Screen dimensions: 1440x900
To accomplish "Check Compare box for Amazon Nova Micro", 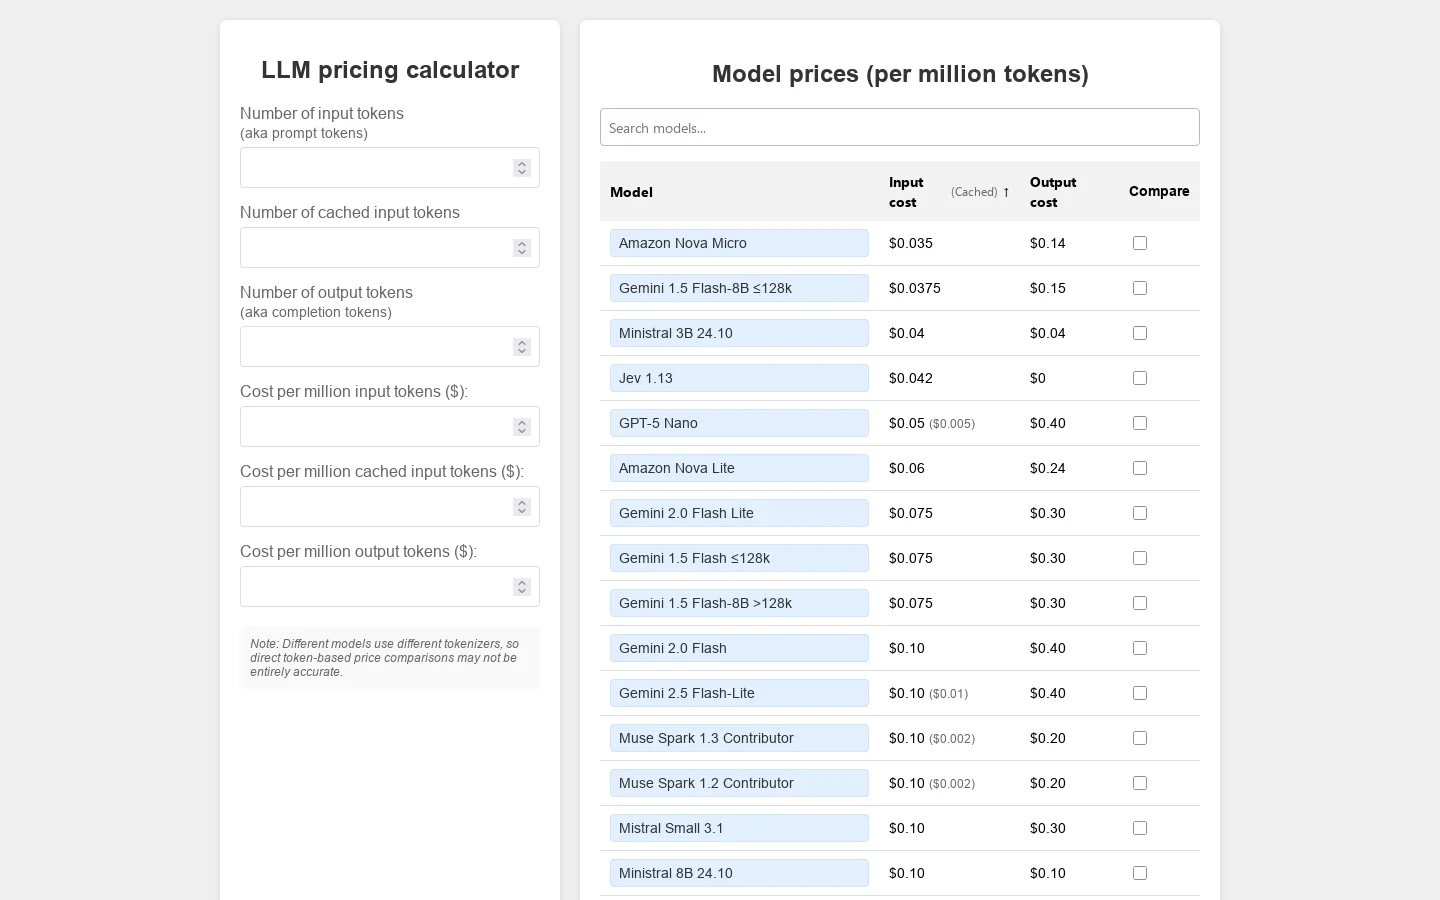I will (x=1140, y=243).
